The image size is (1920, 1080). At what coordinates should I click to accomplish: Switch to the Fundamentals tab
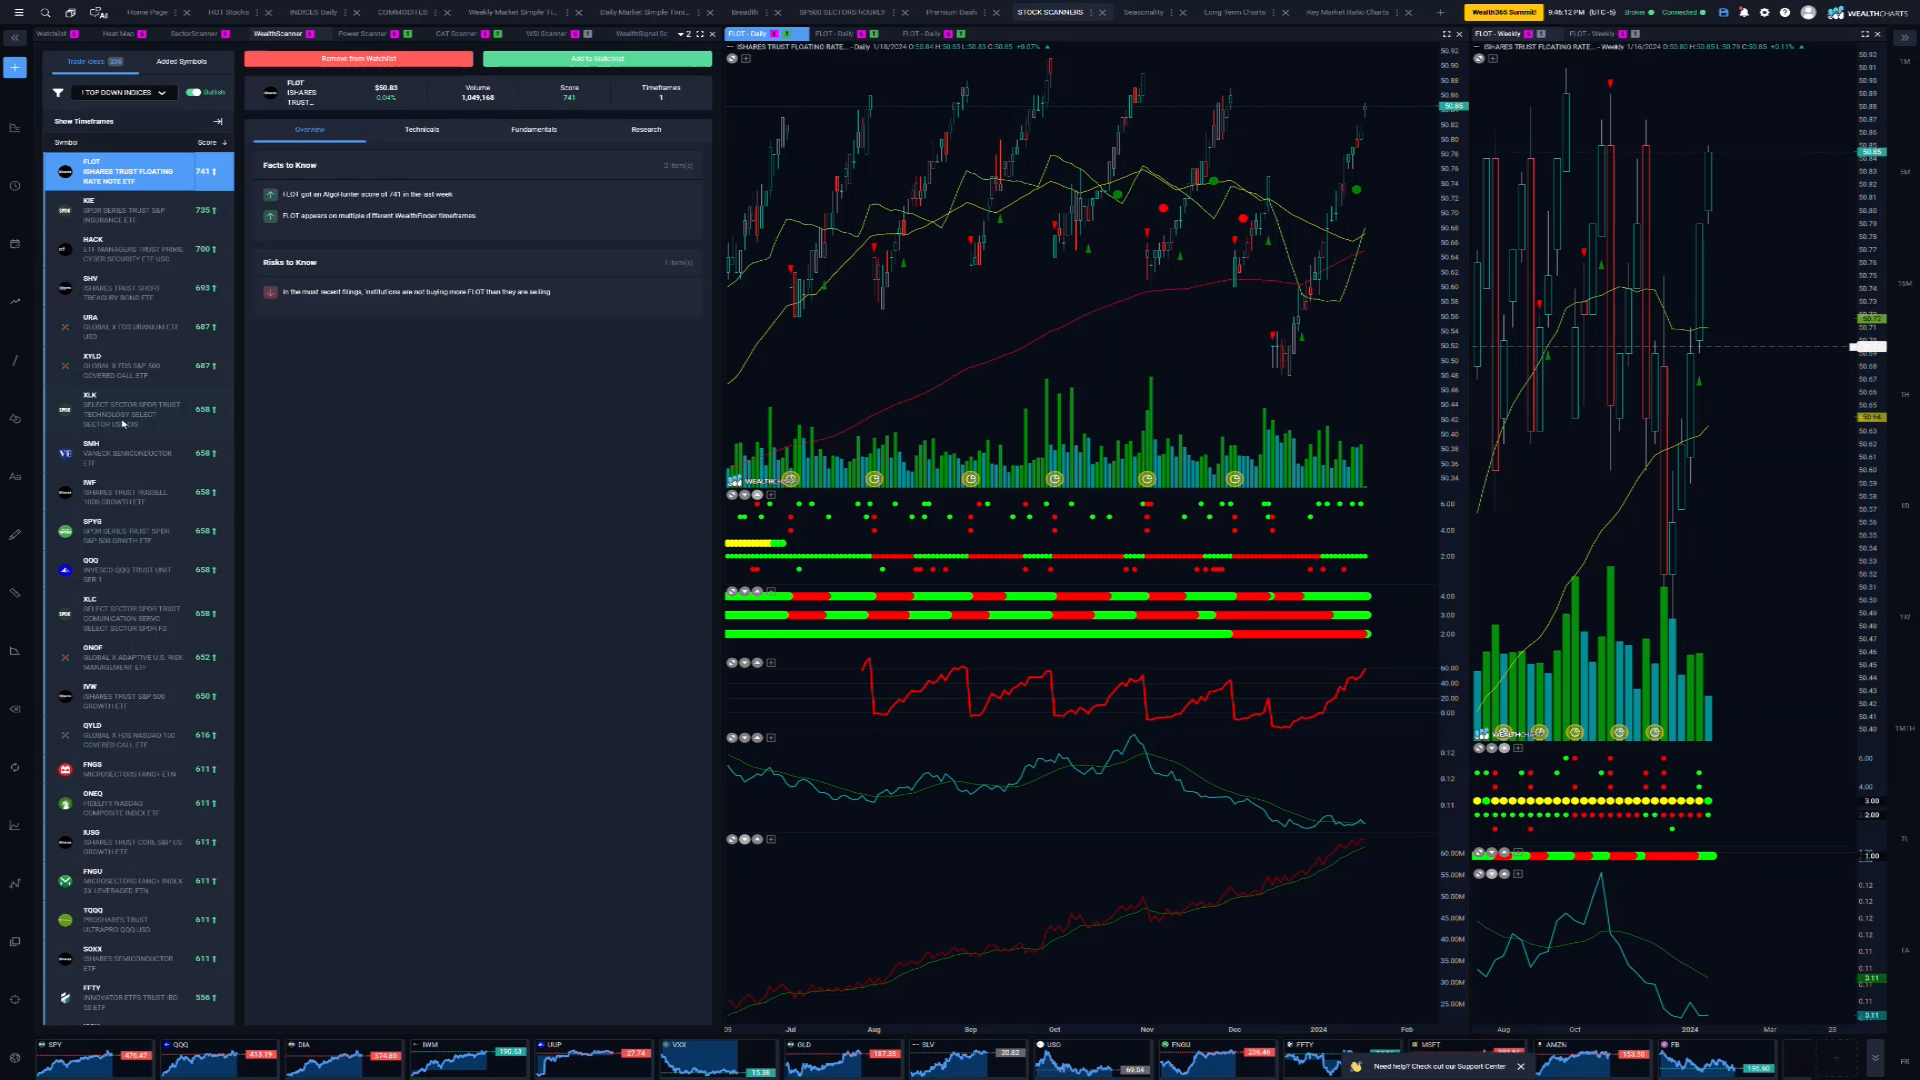point(534,130)
